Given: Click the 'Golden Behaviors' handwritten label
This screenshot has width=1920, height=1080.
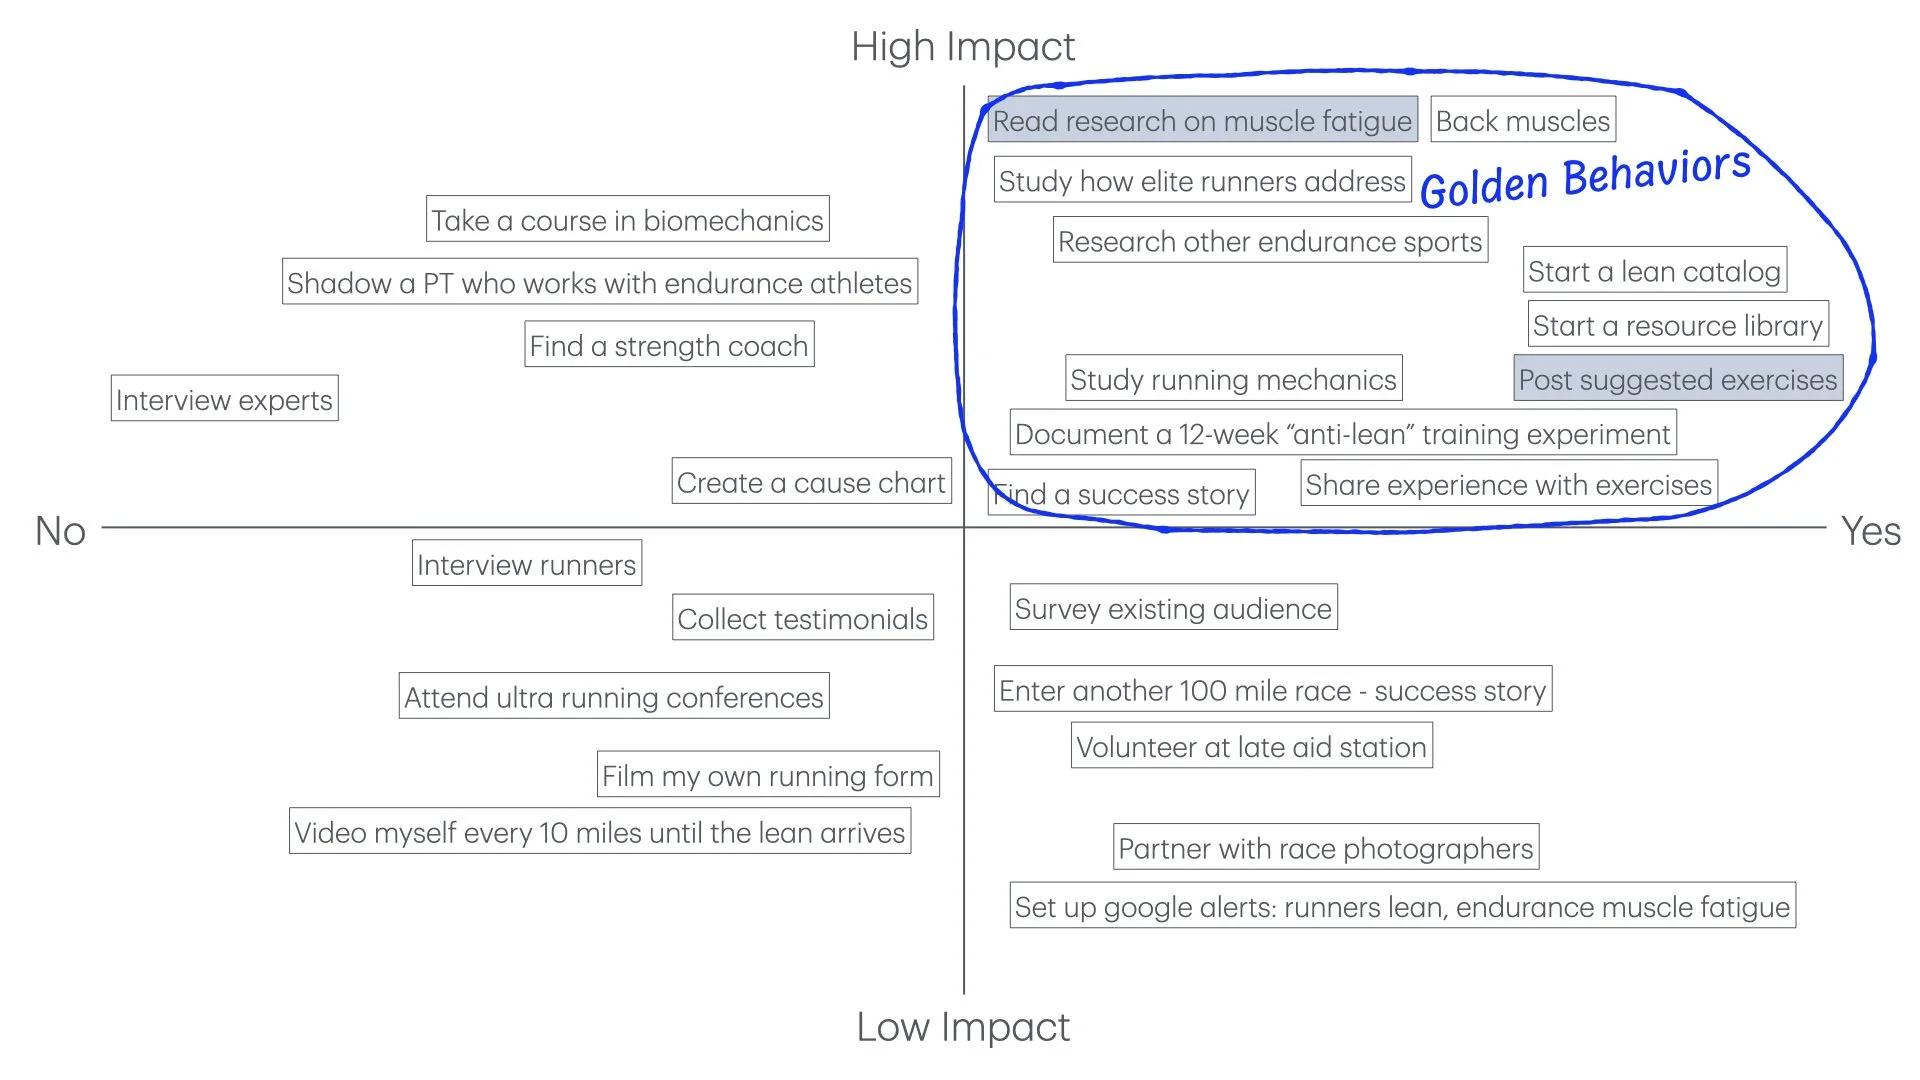Looking at the screenshot, I should point(1585,177).
